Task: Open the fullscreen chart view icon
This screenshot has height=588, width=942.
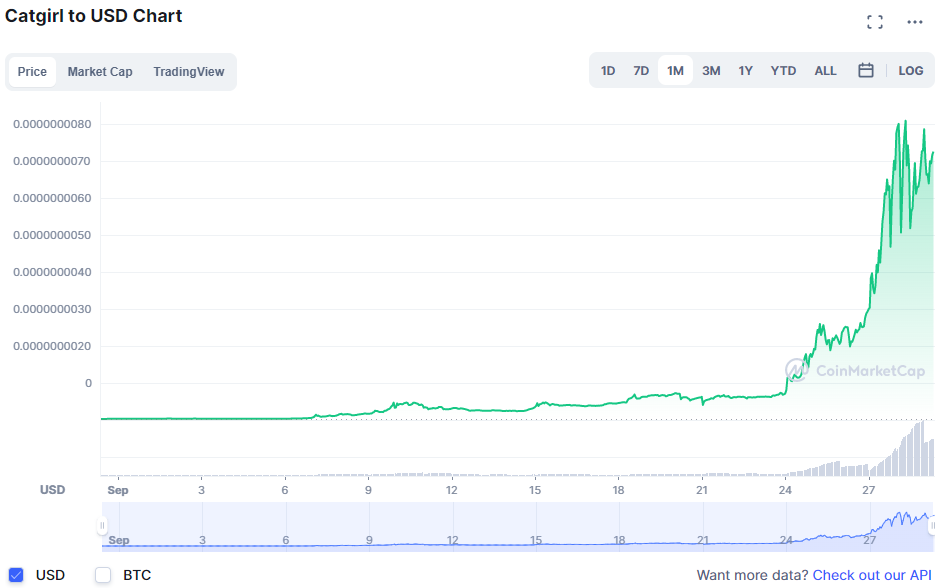Action: tap(875, 22)
